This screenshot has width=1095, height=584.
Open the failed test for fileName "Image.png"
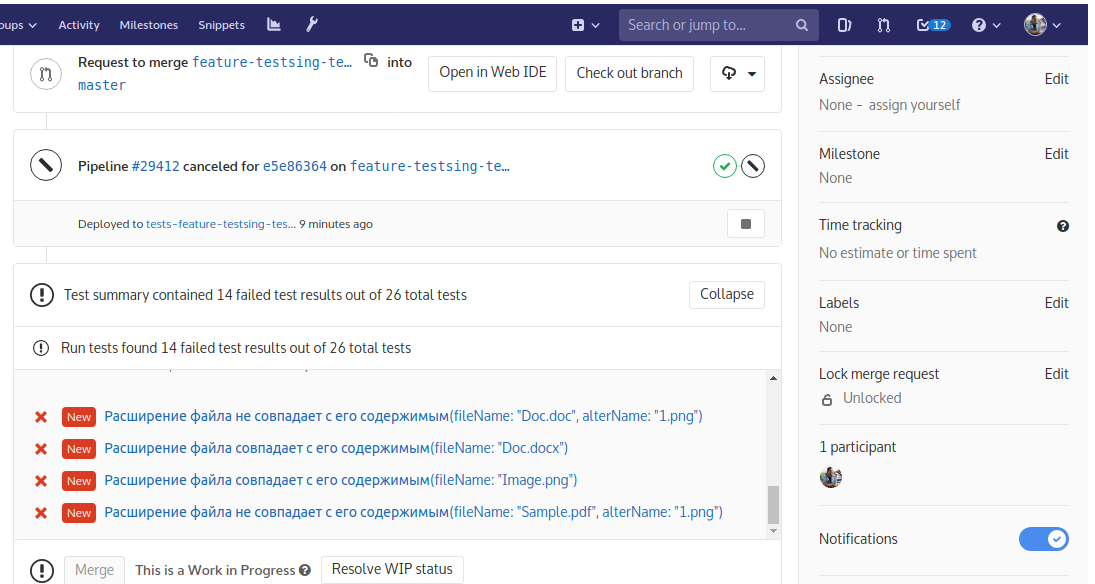pos(340,480)
